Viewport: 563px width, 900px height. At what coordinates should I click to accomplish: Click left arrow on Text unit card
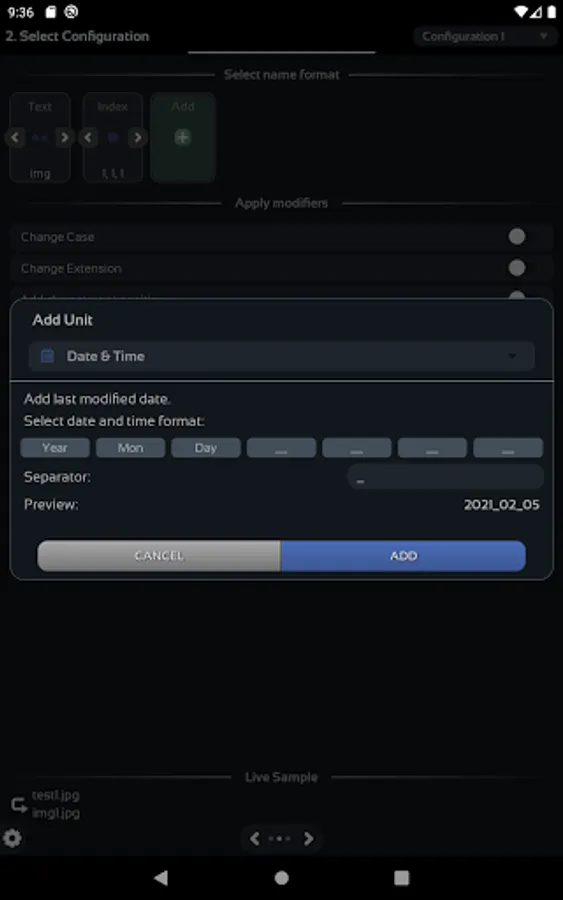coord(15,138)
